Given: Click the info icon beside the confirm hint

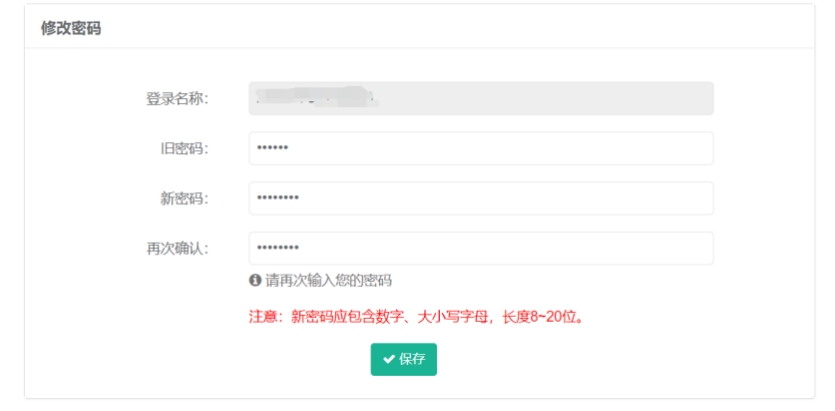Looking at the screenshot, I should [x=256, y=280].
